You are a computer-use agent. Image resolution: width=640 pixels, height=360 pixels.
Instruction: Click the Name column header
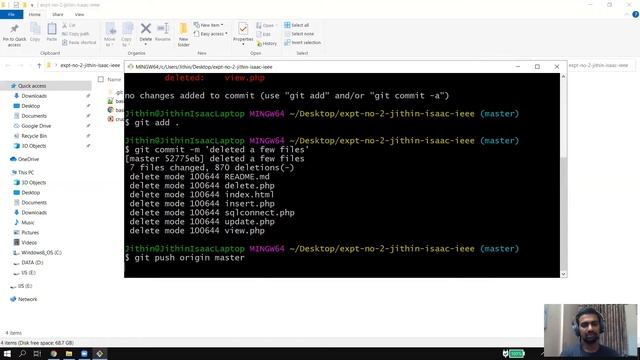114,79
